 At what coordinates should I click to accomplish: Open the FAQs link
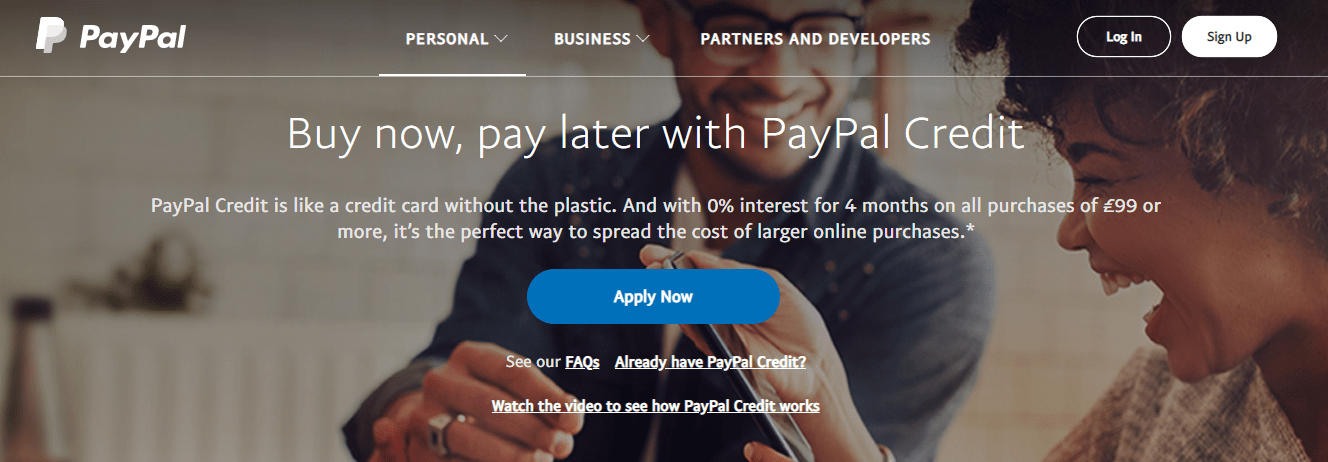tap(582, 362)
